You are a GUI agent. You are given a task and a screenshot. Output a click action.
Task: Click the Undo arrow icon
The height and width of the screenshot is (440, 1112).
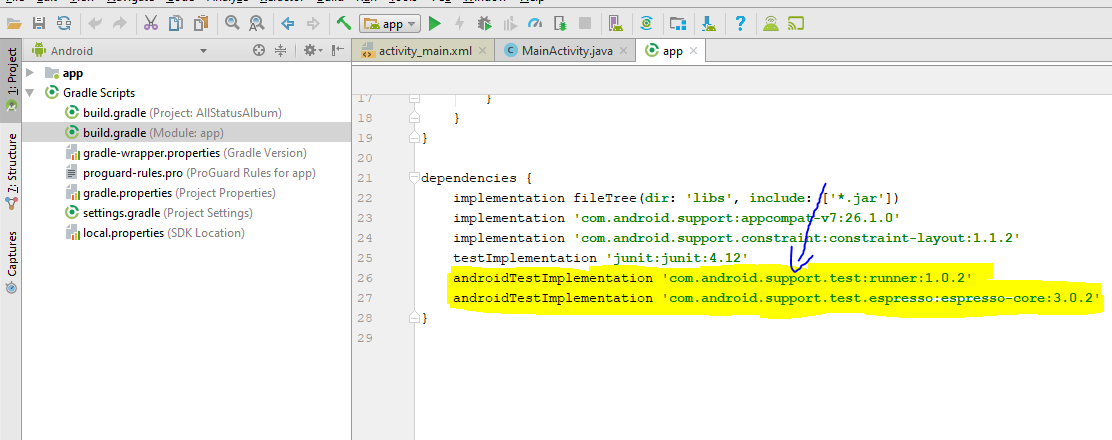(95, 23)
